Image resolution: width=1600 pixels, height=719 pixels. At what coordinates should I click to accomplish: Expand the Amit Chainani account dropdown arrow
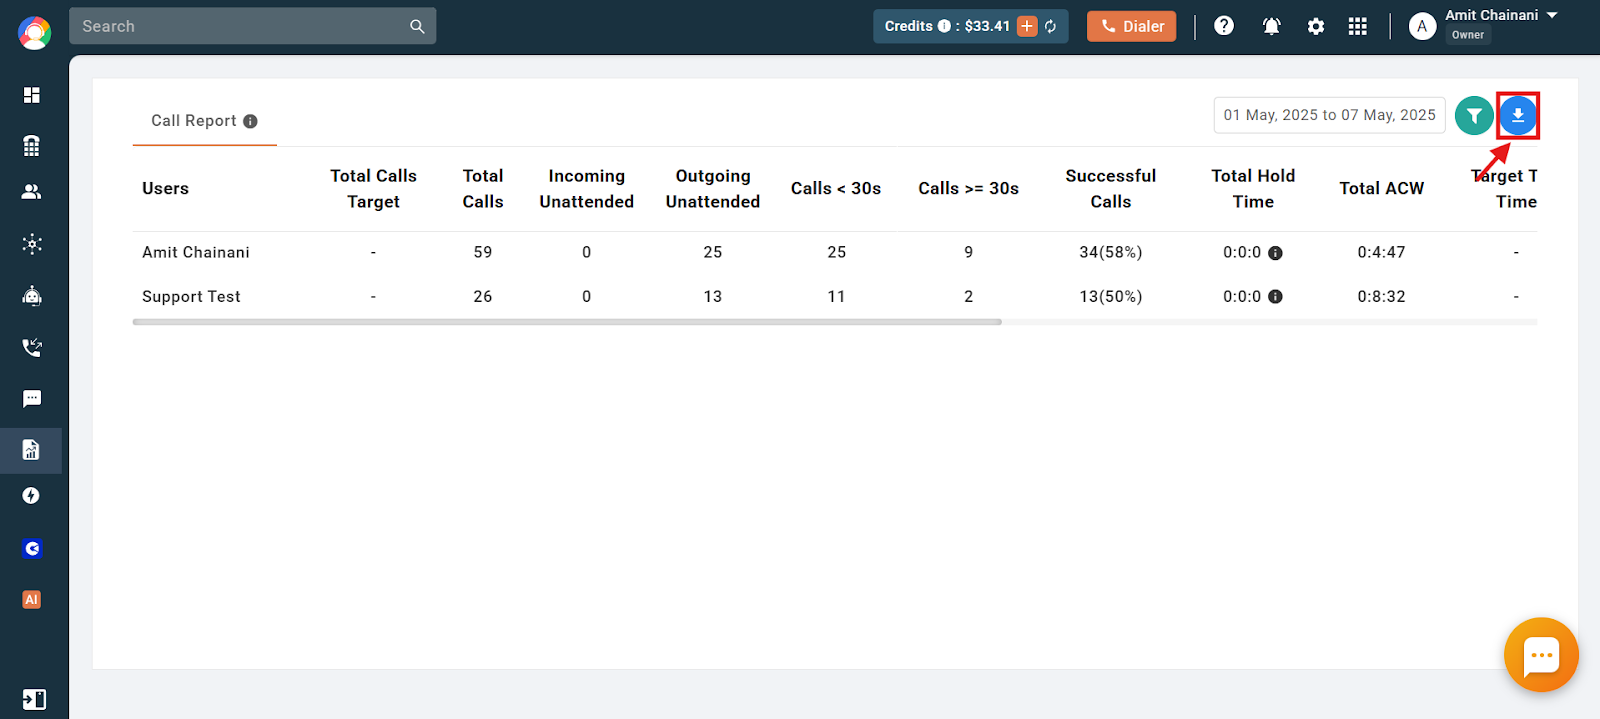(x=1552, y=15)
